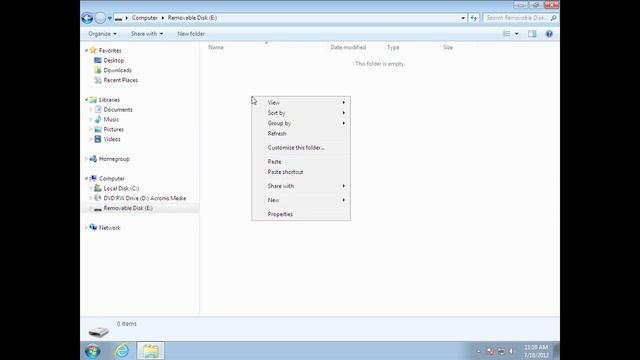Viewport: 640px width, 360px height.
Task: Click the Computer icon in the sidebar
Action: [x=93, y=178]
